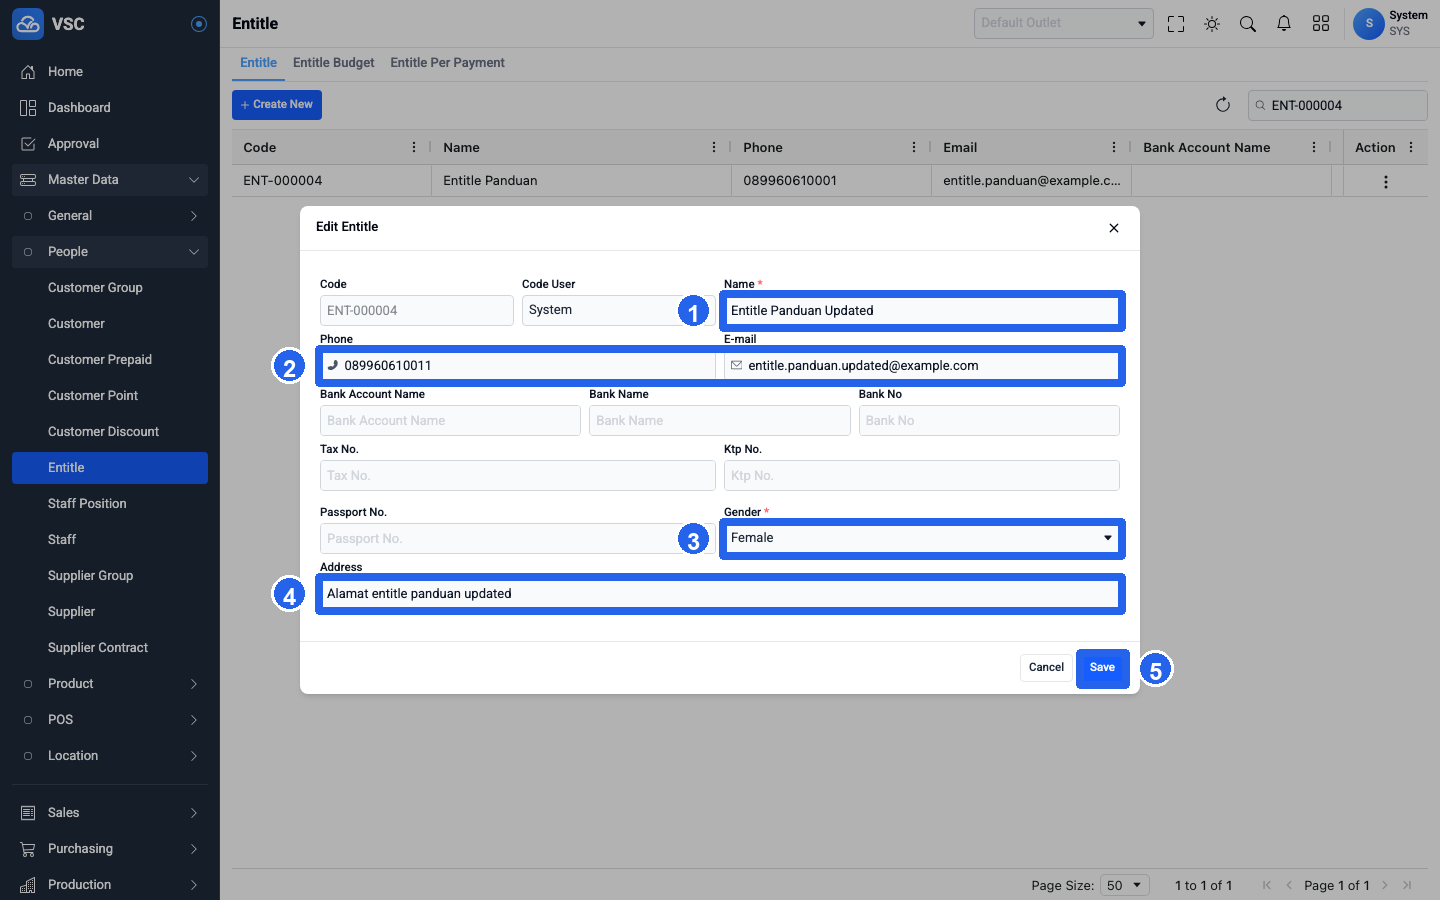Expand the Location submenu

(110, 756)
